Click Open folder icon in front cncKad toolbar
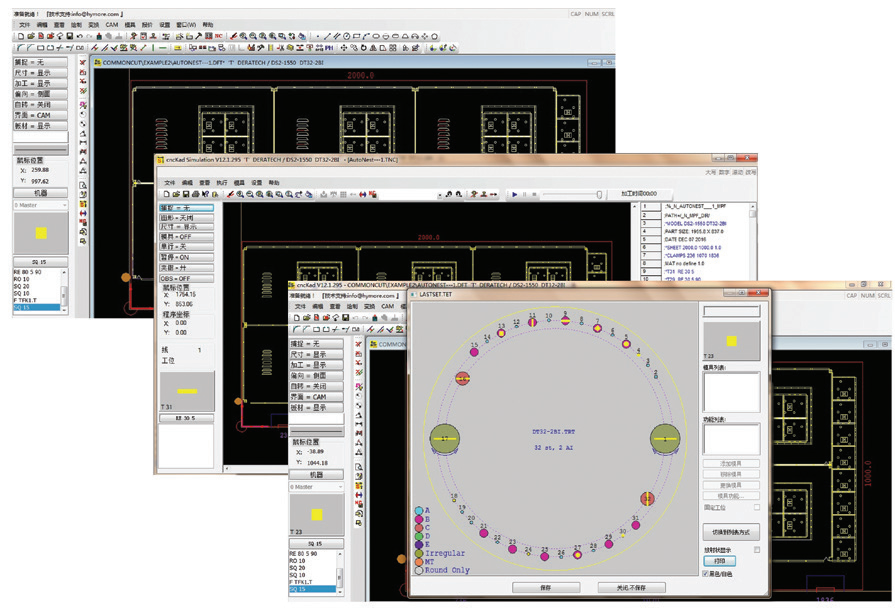 click(x=307, y=317)
